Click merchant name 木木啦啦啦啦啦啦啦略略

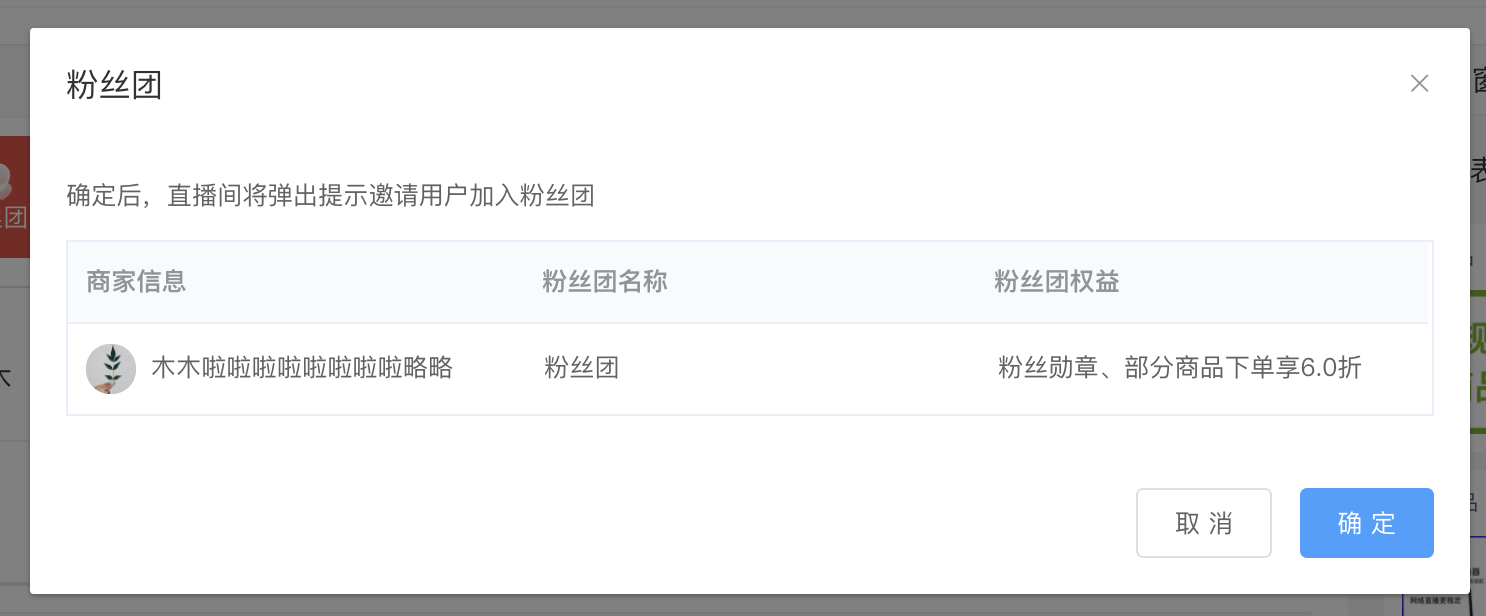[302, 368]
